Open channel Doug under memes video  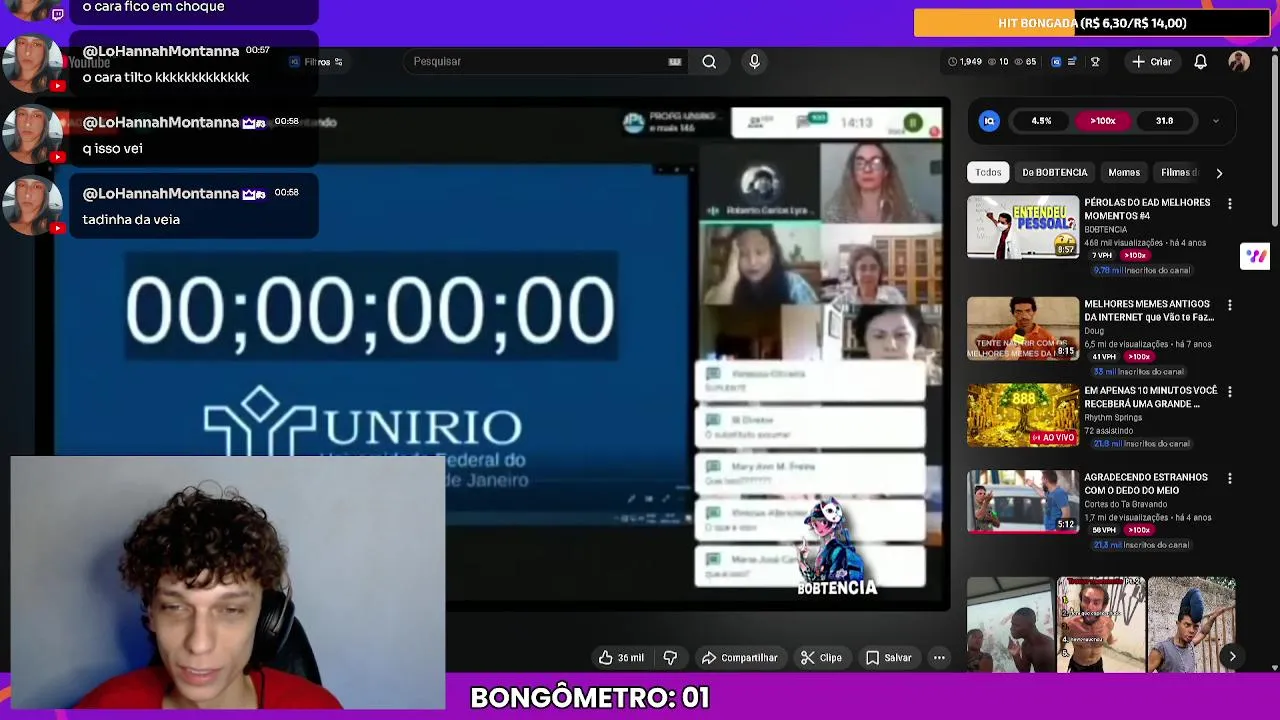click(1094, 331)
